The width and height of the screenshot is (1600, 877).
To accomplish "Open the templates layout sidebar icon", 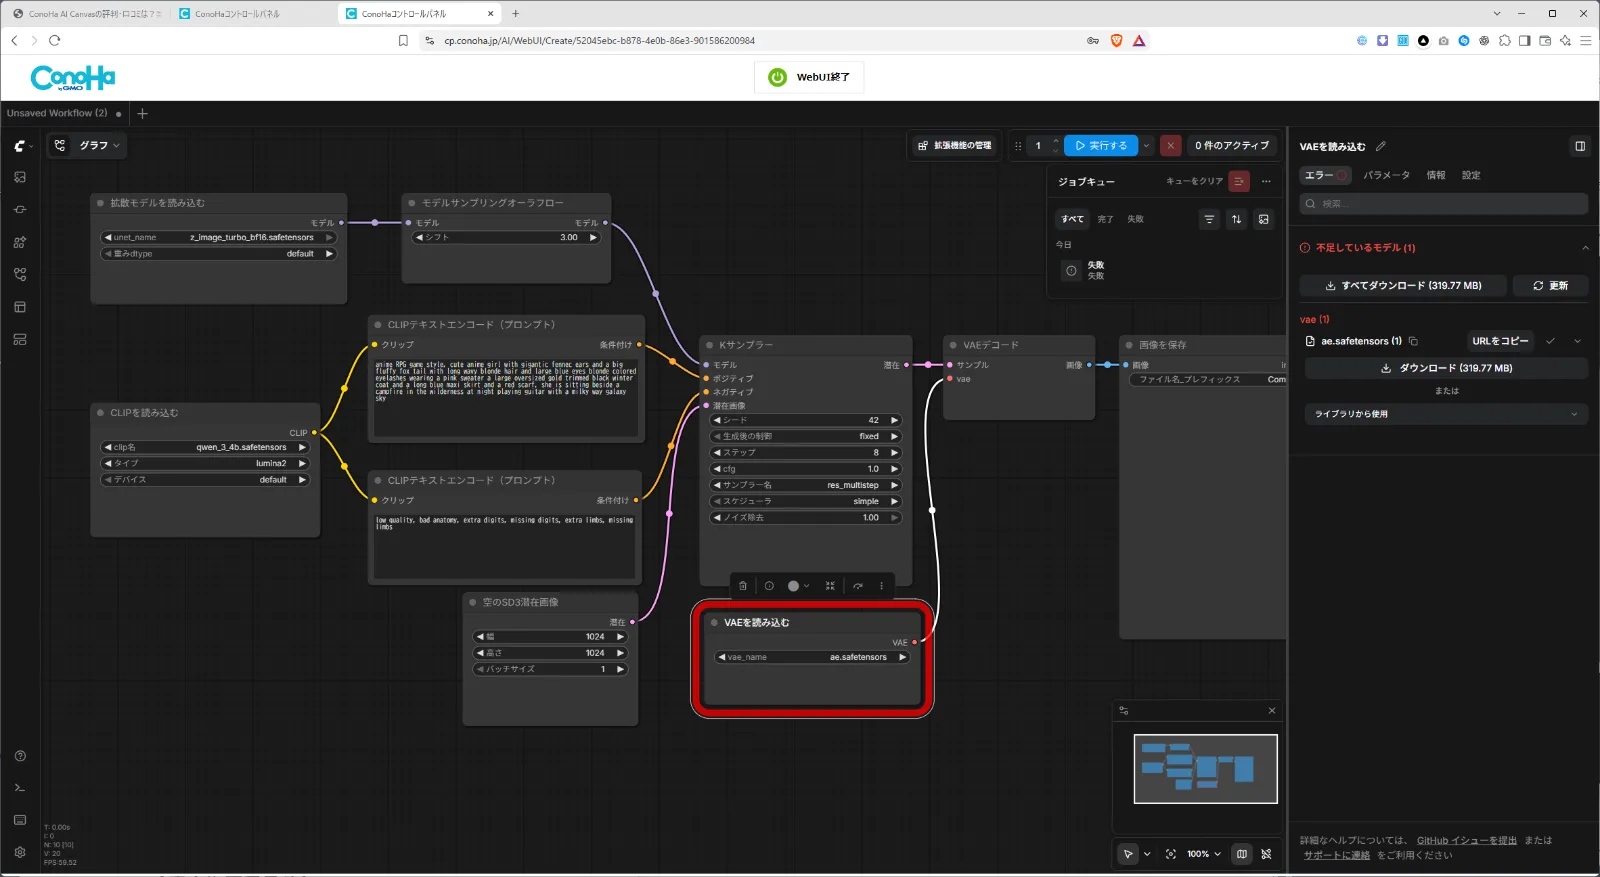I will click(x=20, y=339).
